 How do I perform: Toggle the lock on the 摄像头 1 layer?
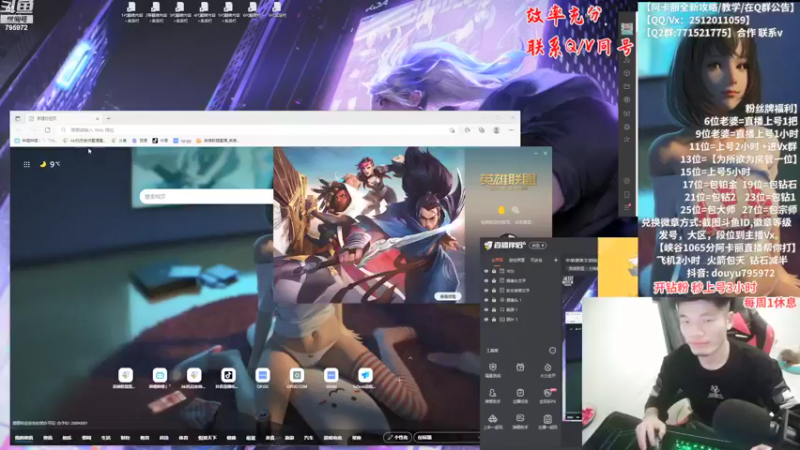(x=494, y=300)
